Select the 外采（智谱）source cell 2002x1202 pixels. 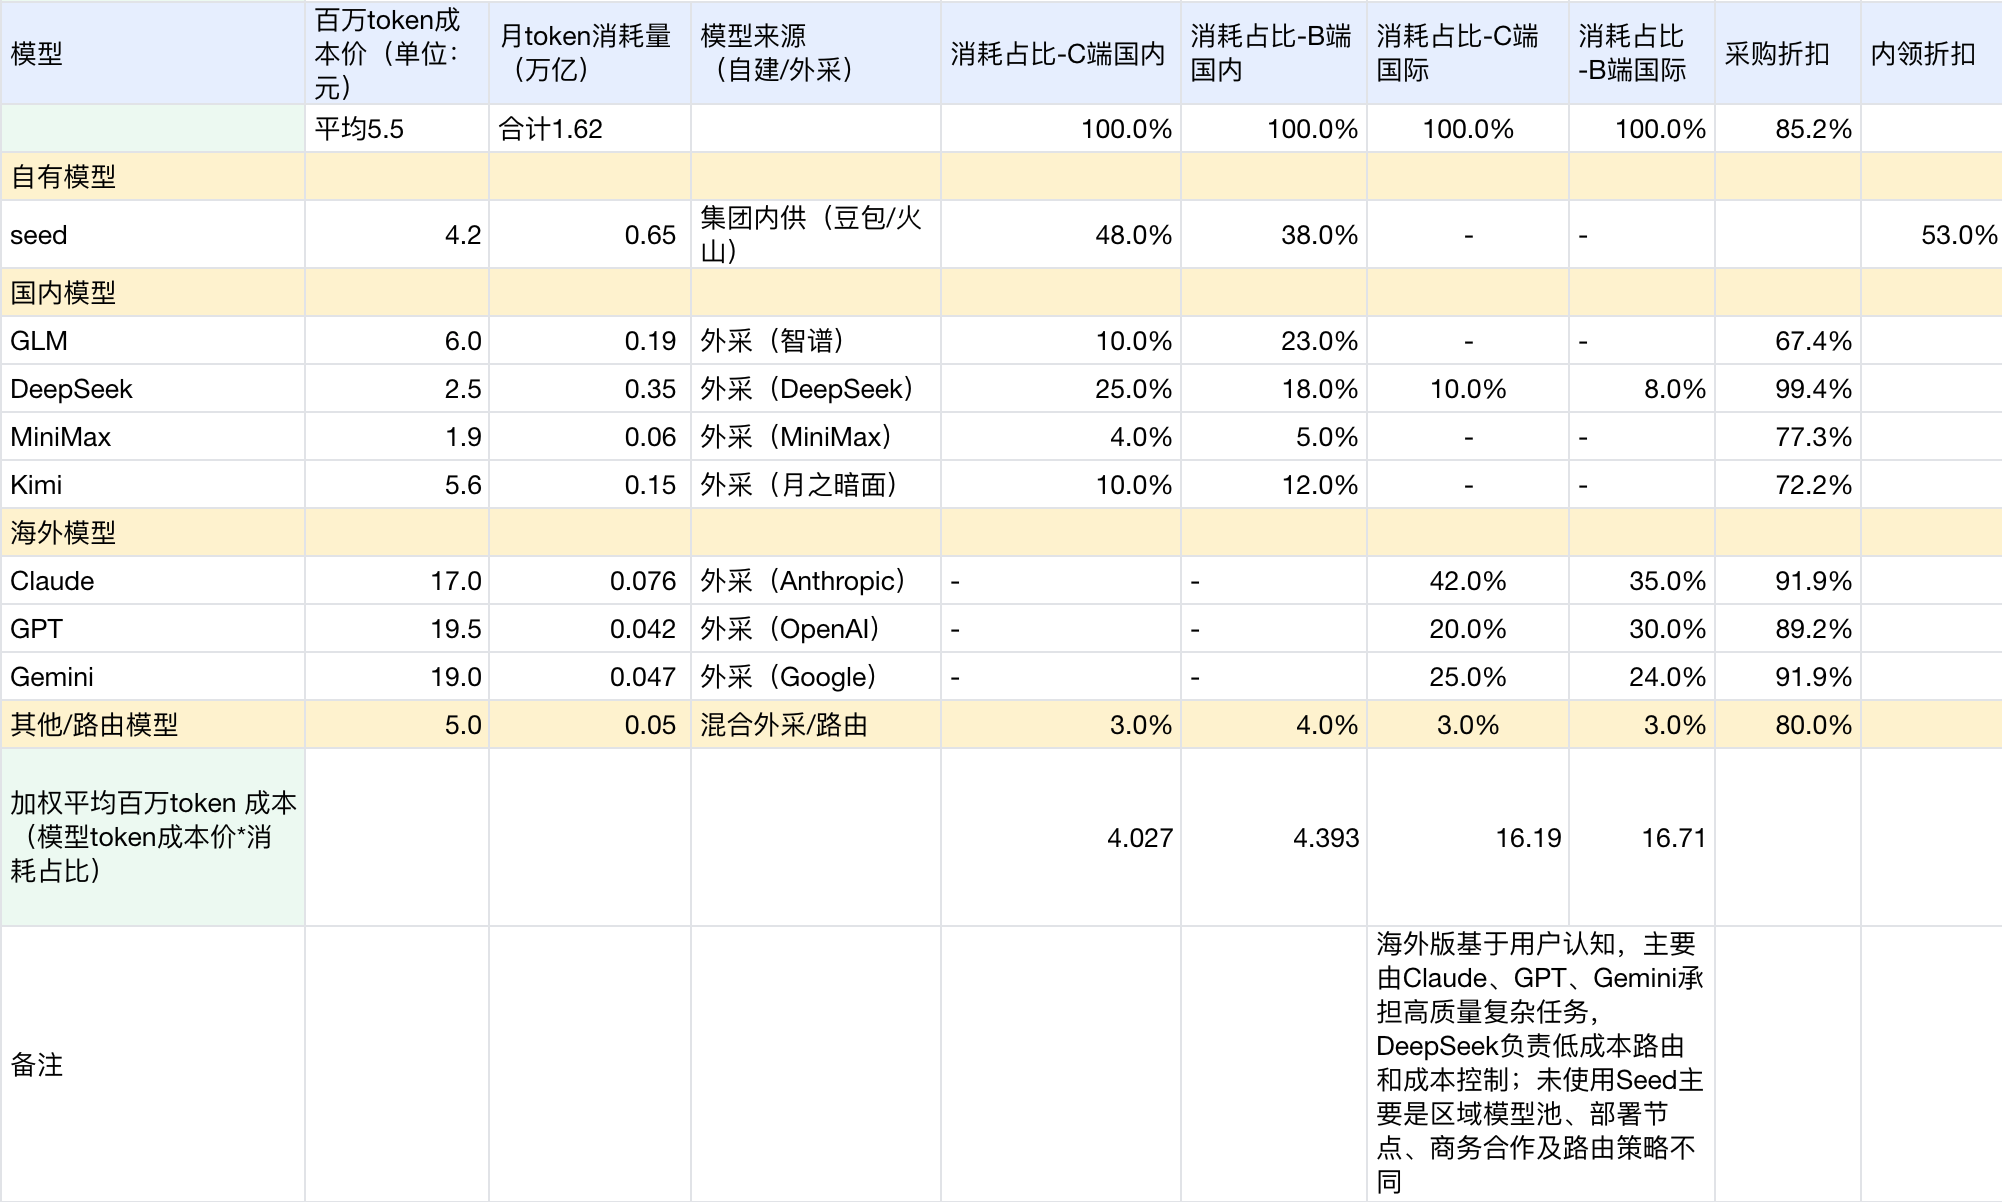[x=816, y=341]
